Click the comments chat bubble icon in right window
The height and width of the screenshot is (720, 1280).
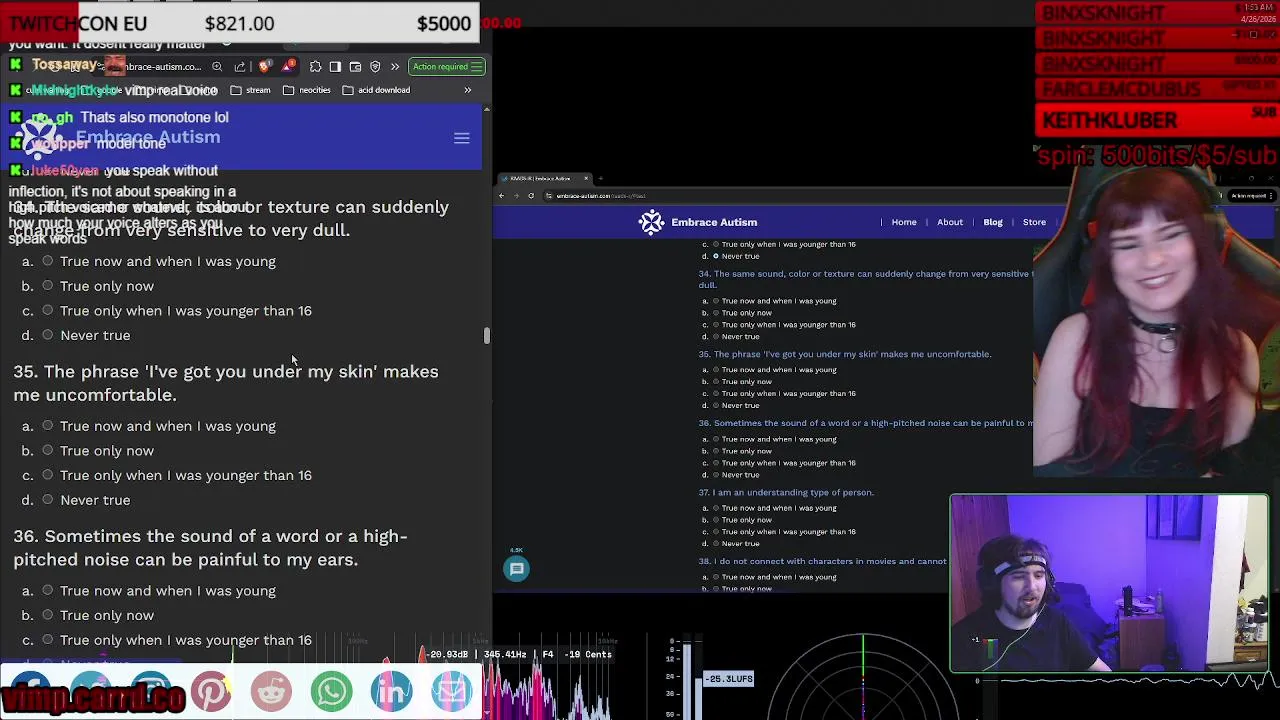pyautogui.click(x=517, y=569)
